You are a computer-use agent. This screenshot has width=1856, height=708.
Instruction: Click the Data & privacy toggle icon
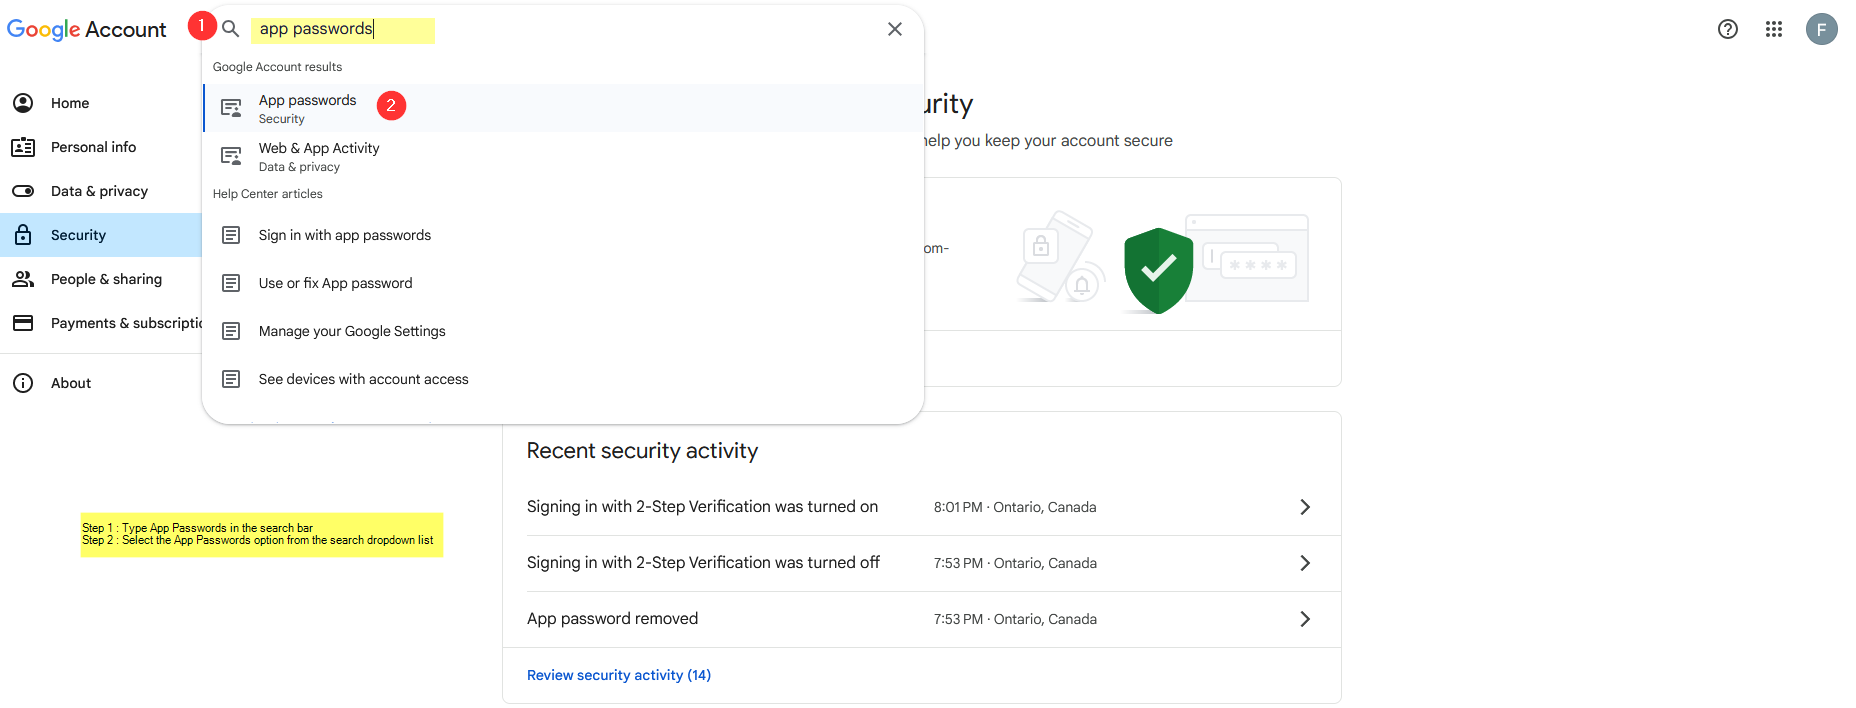23,191
